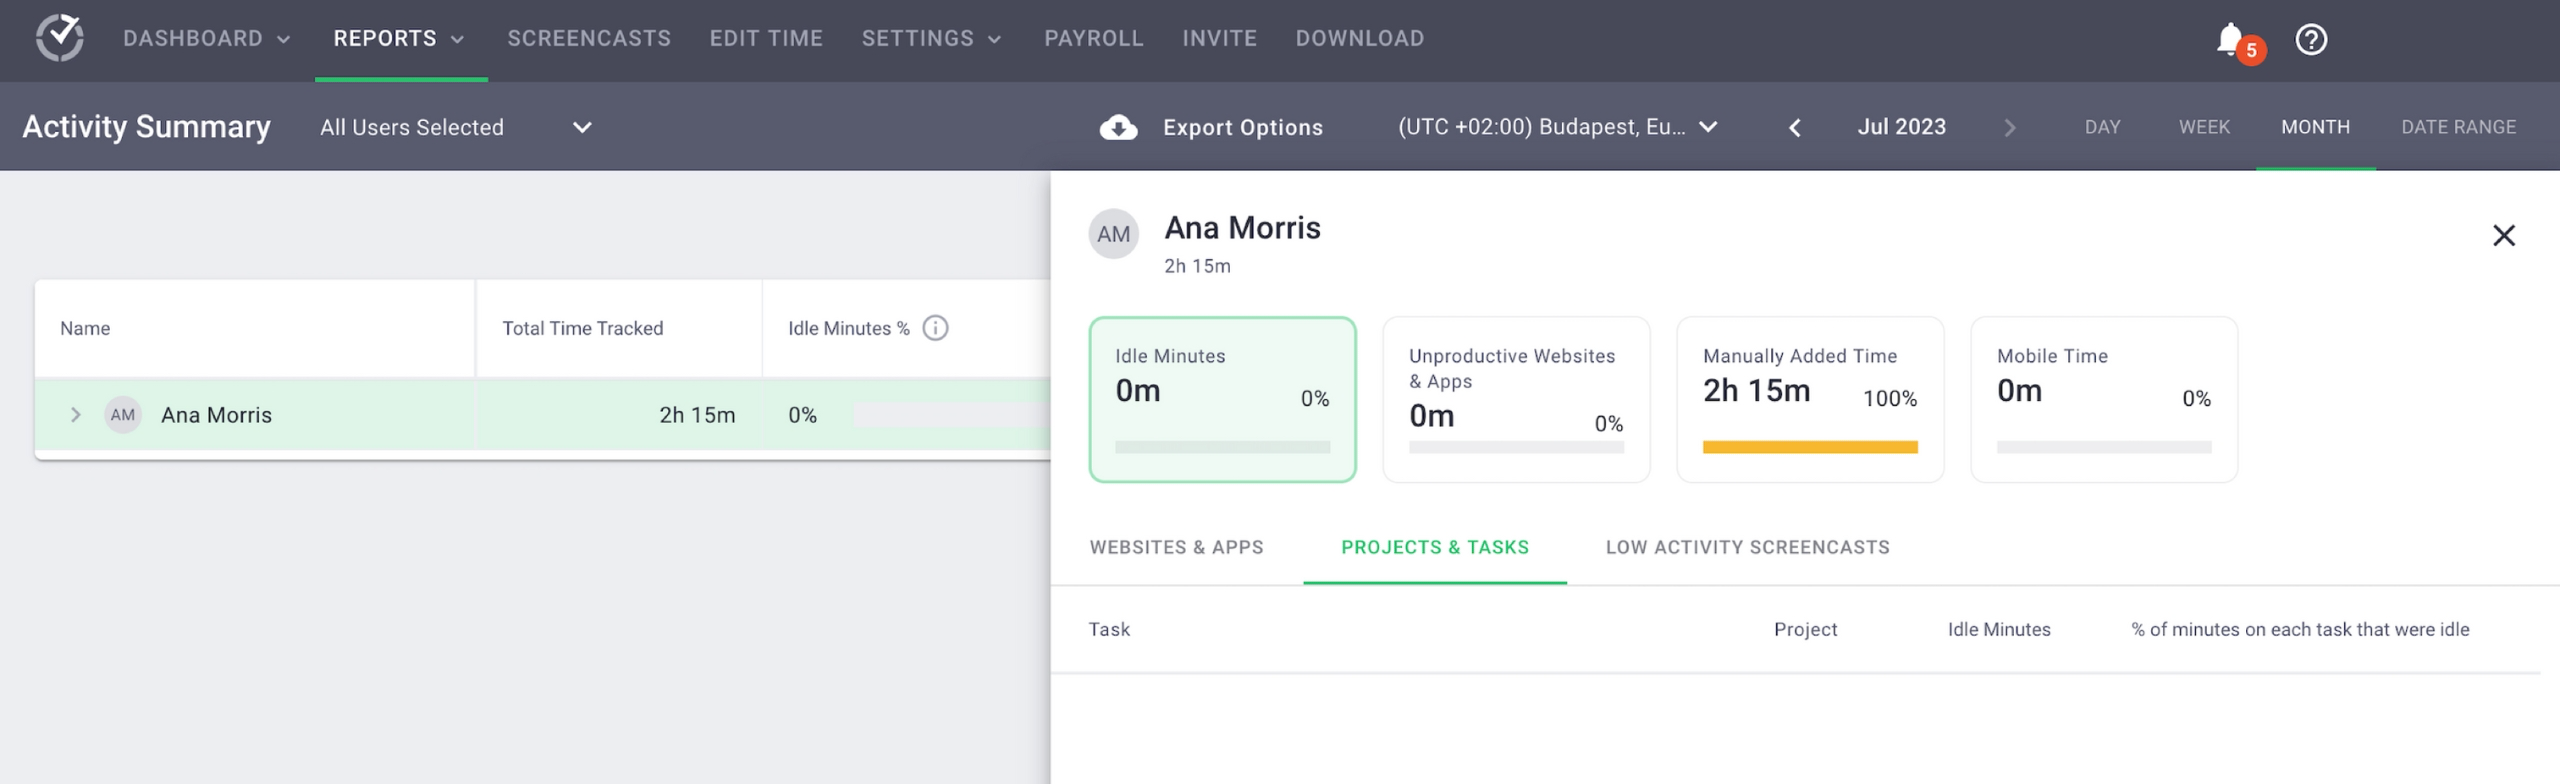The width and height of the screenshot is (2560, 784).
Task: Click the Project column header
Action: point(1806,629)
